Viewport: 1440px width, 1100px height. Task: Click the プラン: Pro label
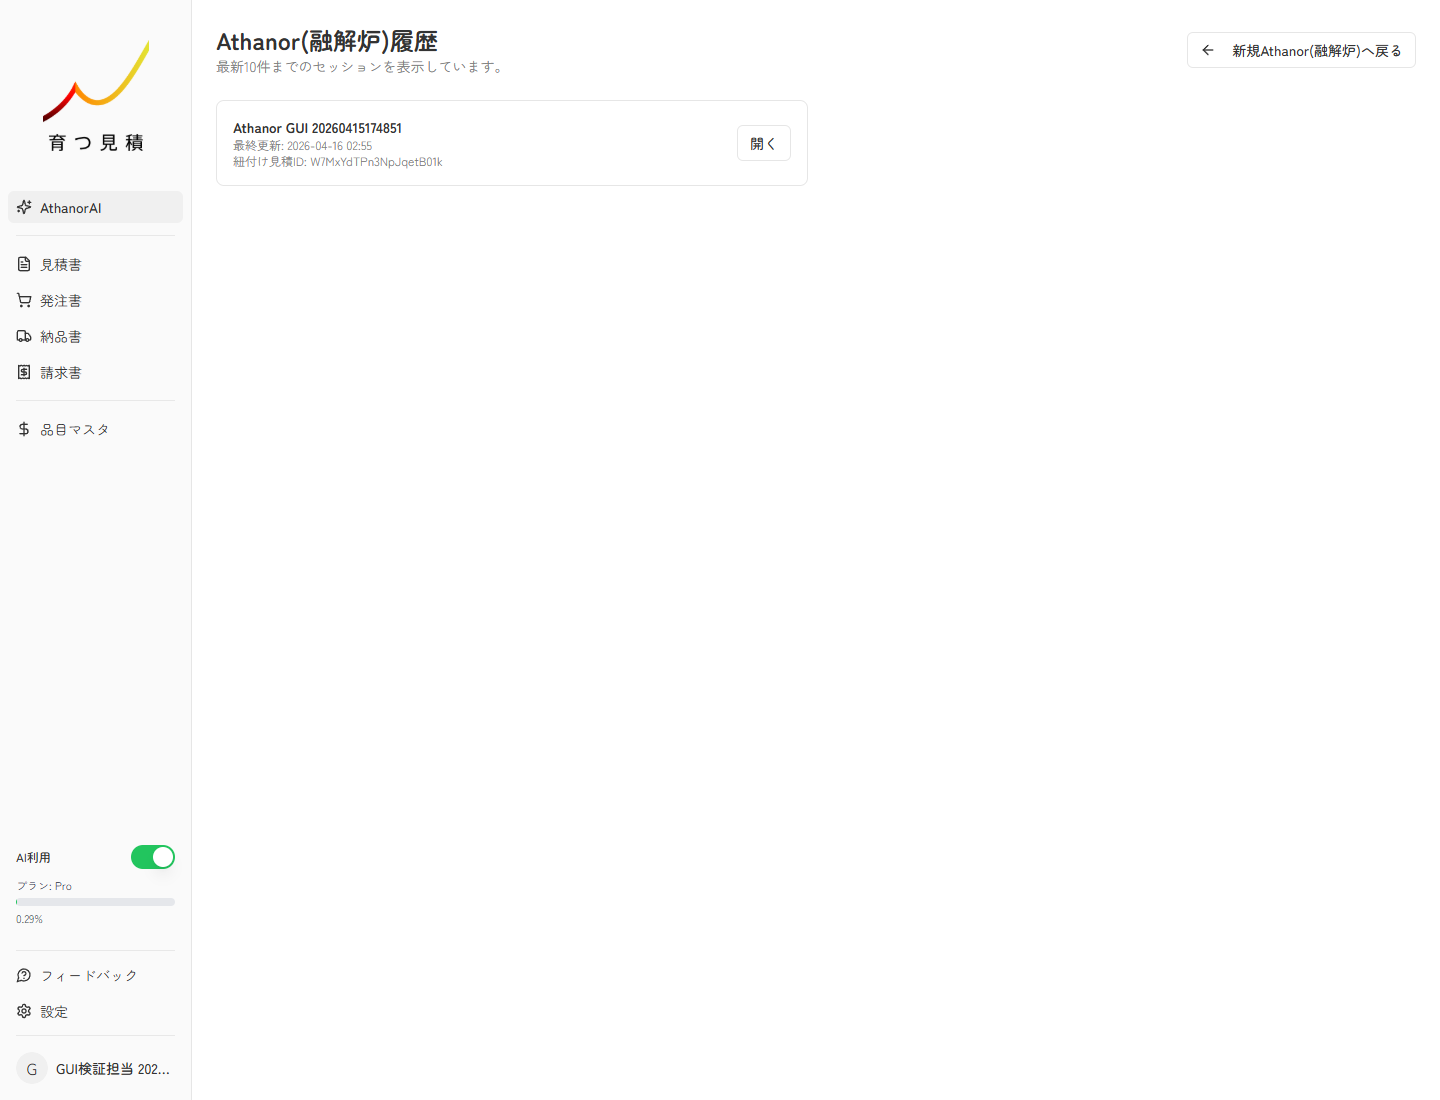click(44, 886)
